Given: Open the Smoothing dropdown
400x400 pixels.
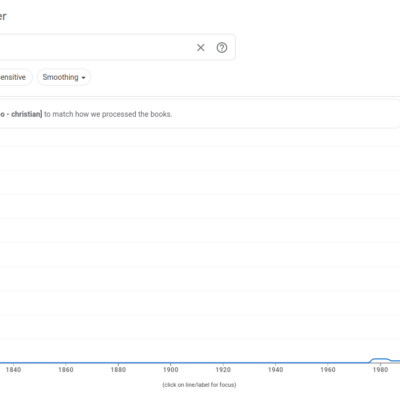Looking at the screenshot, I should point(64,77).
